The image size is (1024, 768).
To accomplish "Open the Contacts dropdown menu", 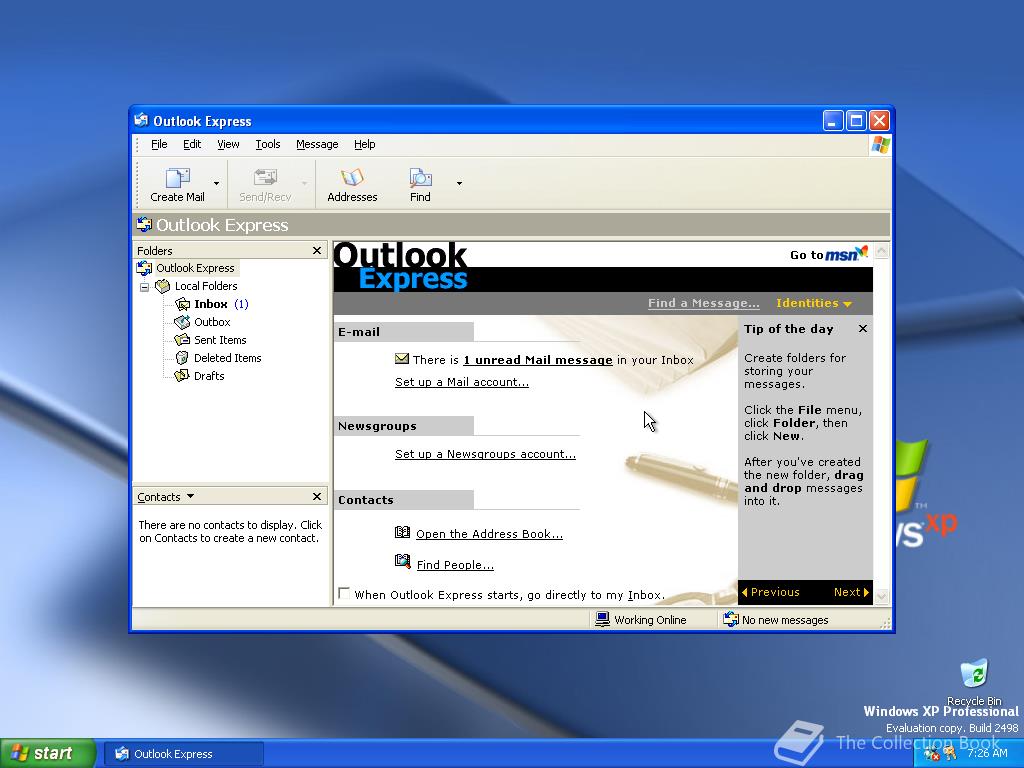I will click(166, 497).
